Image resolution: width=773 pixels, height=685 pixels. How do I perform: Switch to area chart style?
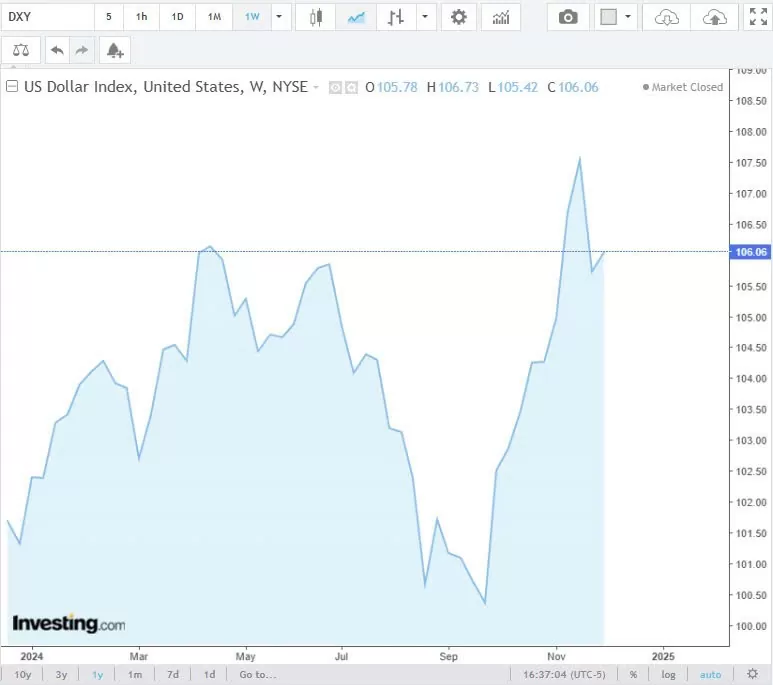click(x=356, y=17)
